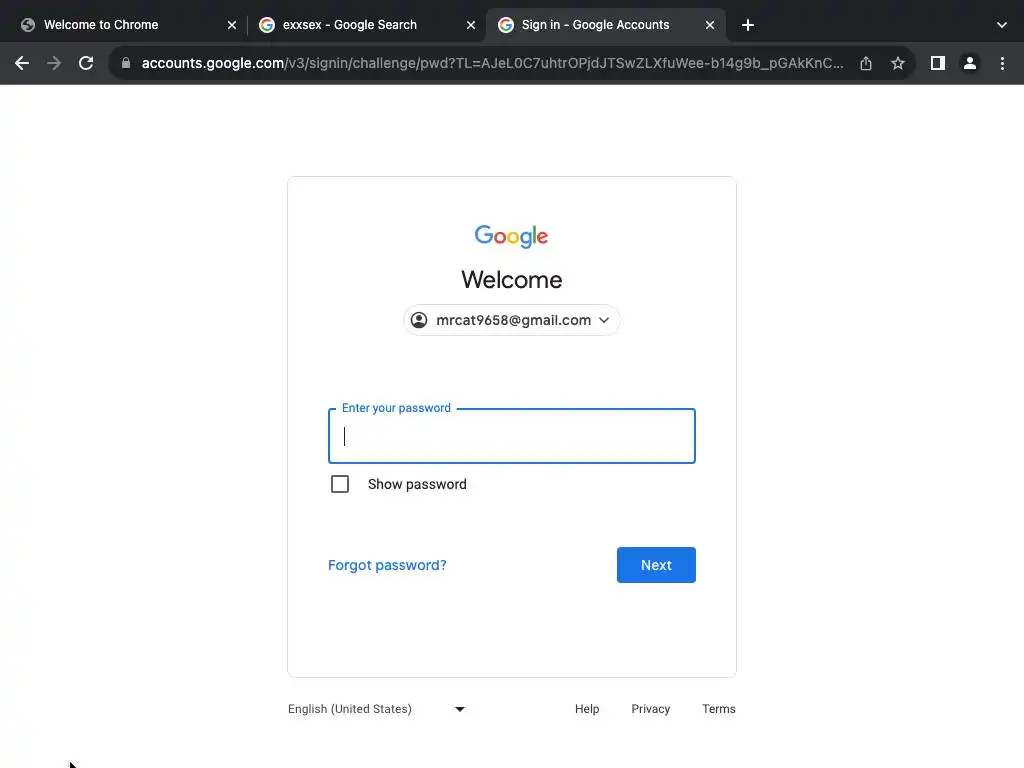1024x768 pixels.
Task: Focus the Enter your password field
Action: click(x=511, y=436)
